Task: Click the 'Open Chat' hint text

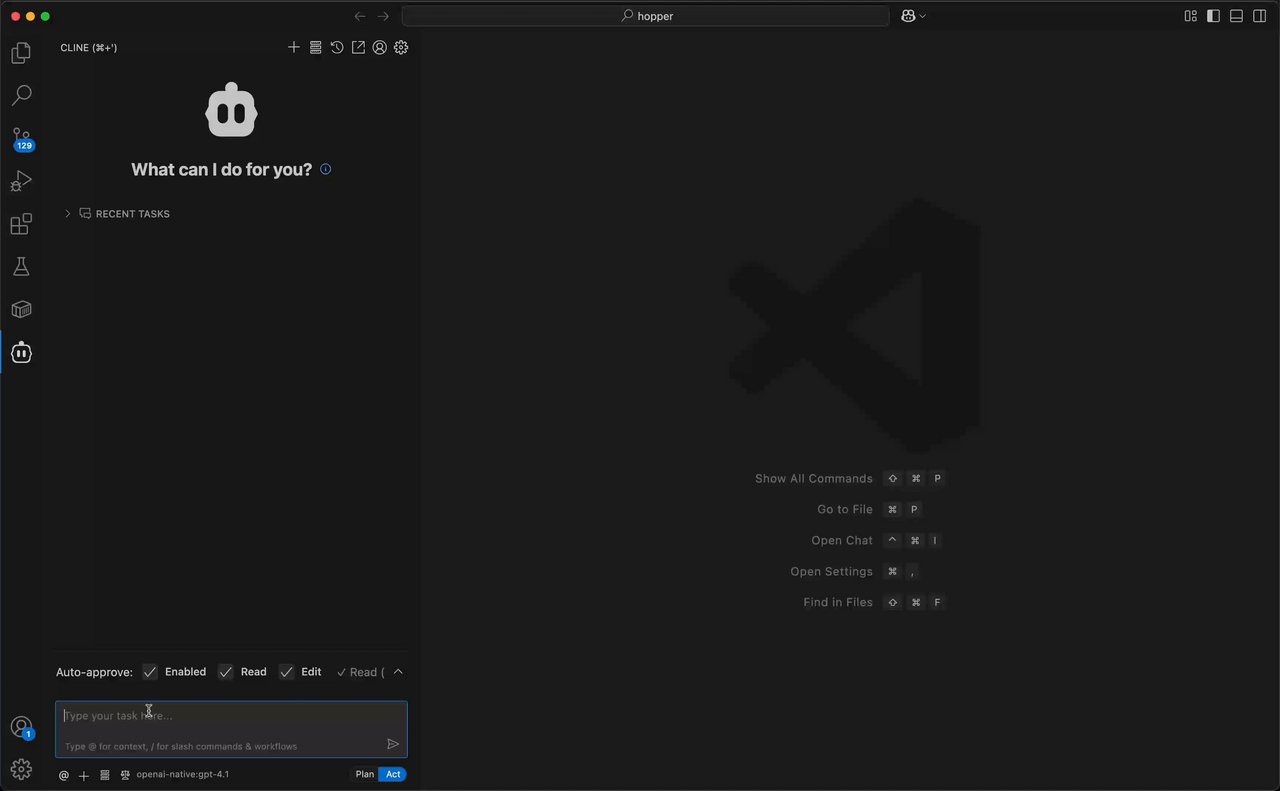Action: pos(842,541)
